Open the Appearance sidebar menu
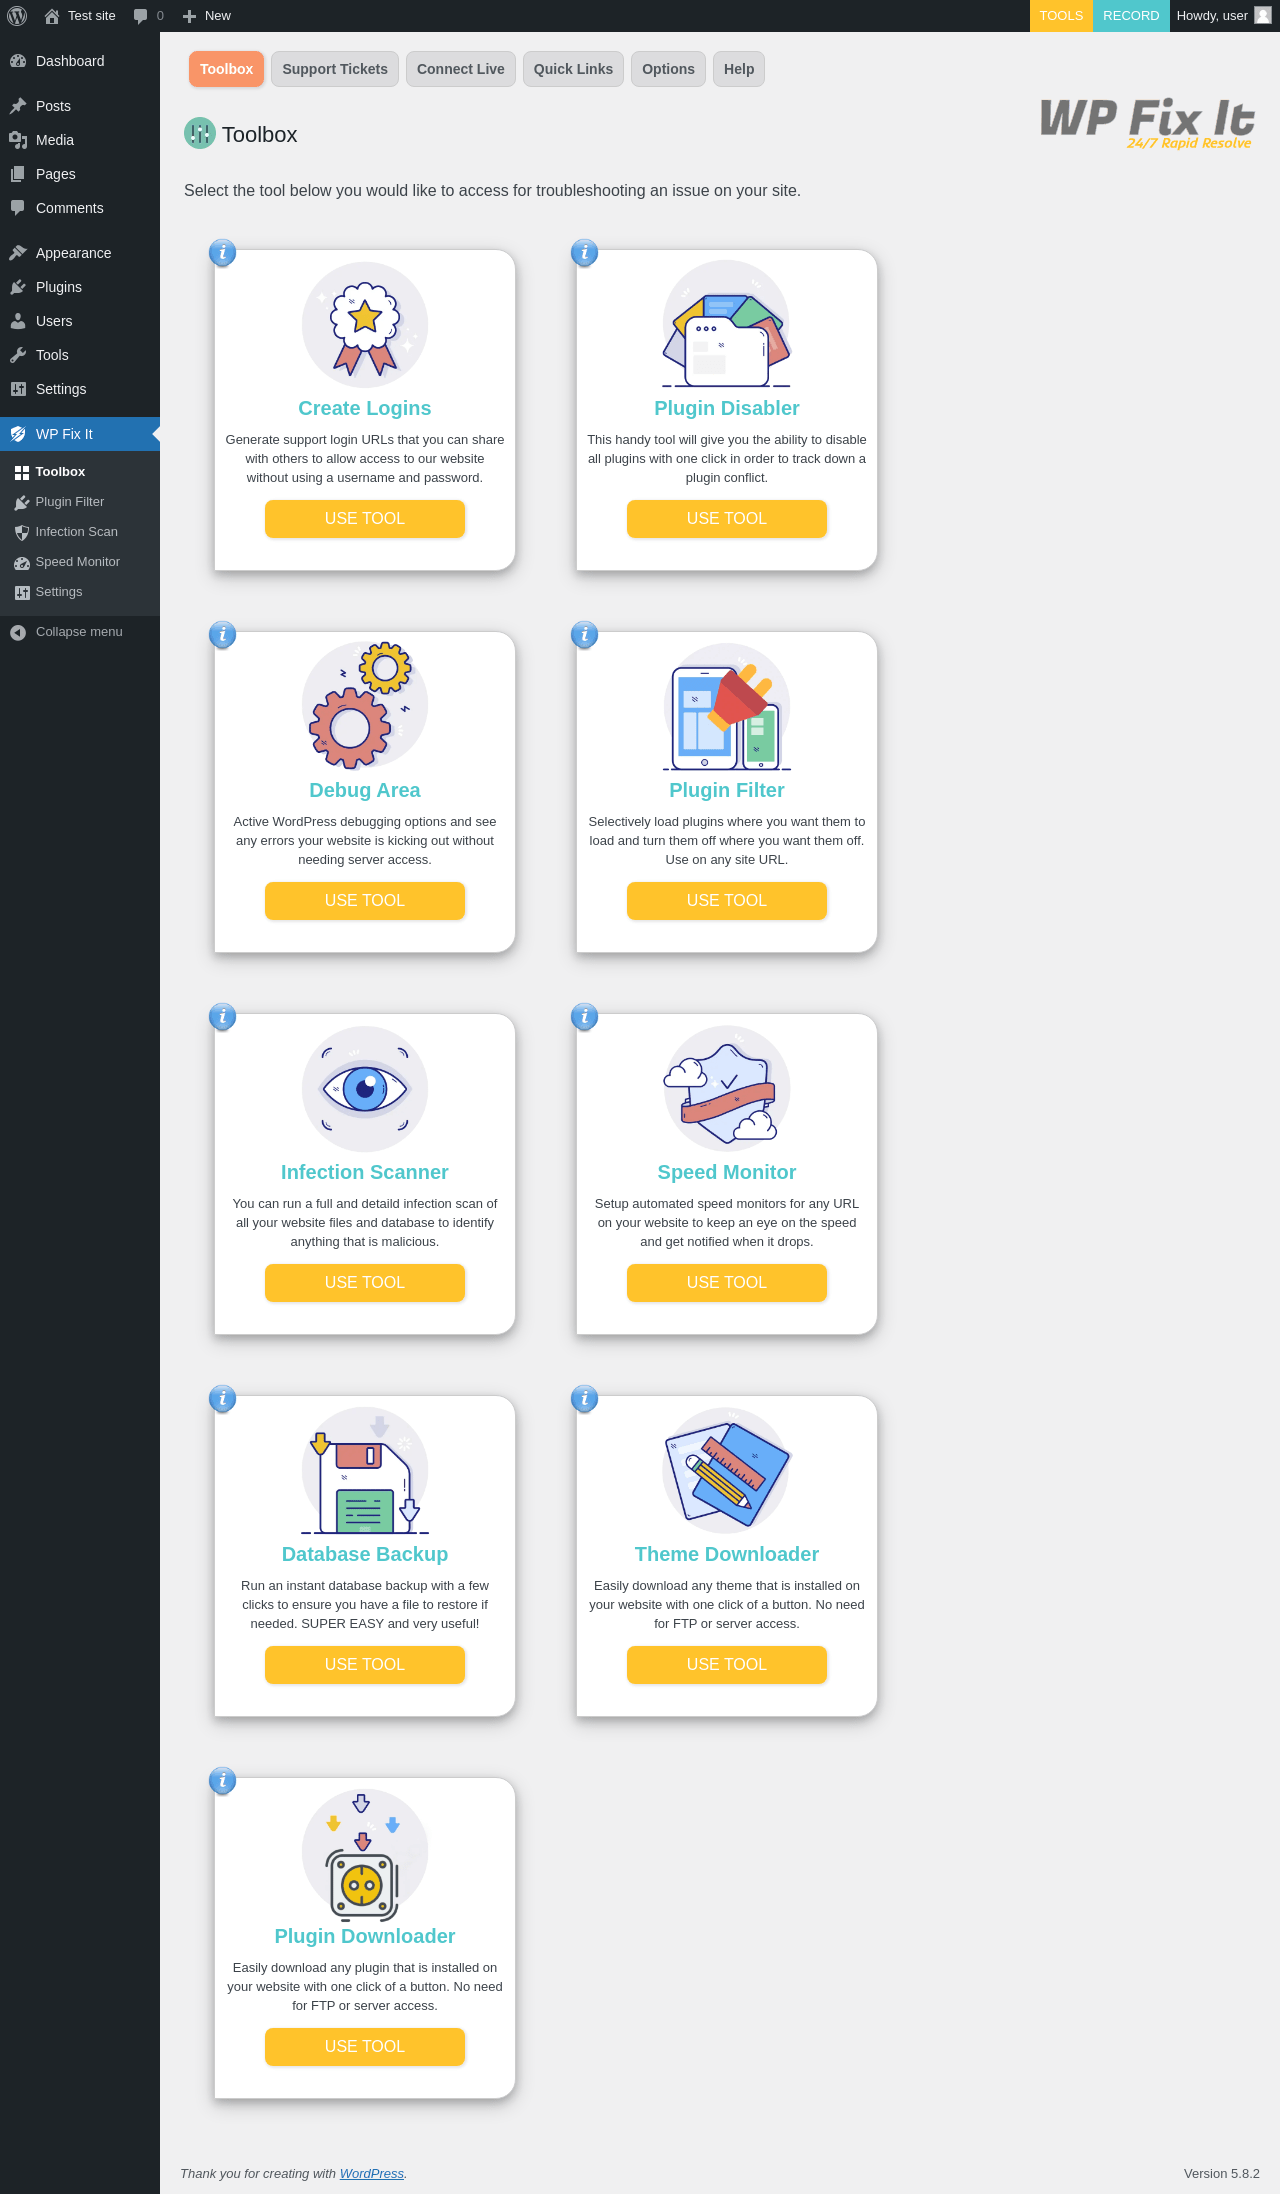This screenshot has height=2194, width=1280. pos(80,253)
